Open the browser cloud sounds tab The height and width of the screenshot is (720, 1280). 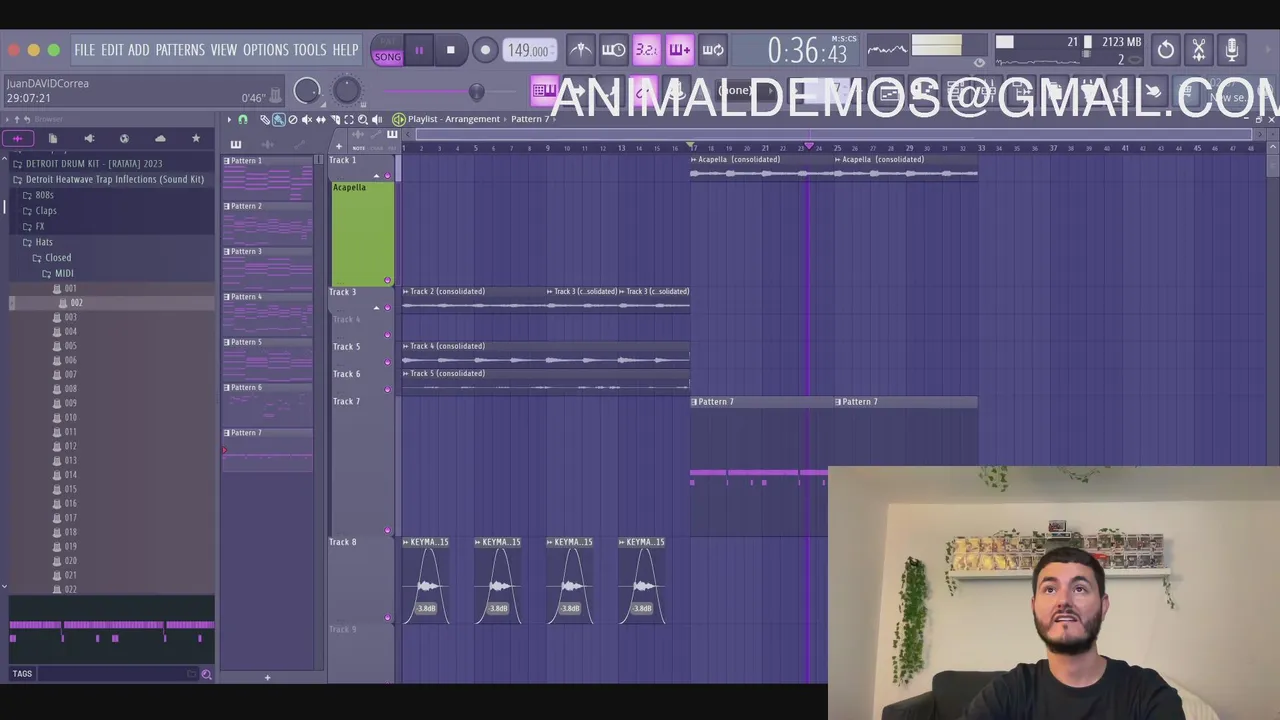(x=160, y=138)
